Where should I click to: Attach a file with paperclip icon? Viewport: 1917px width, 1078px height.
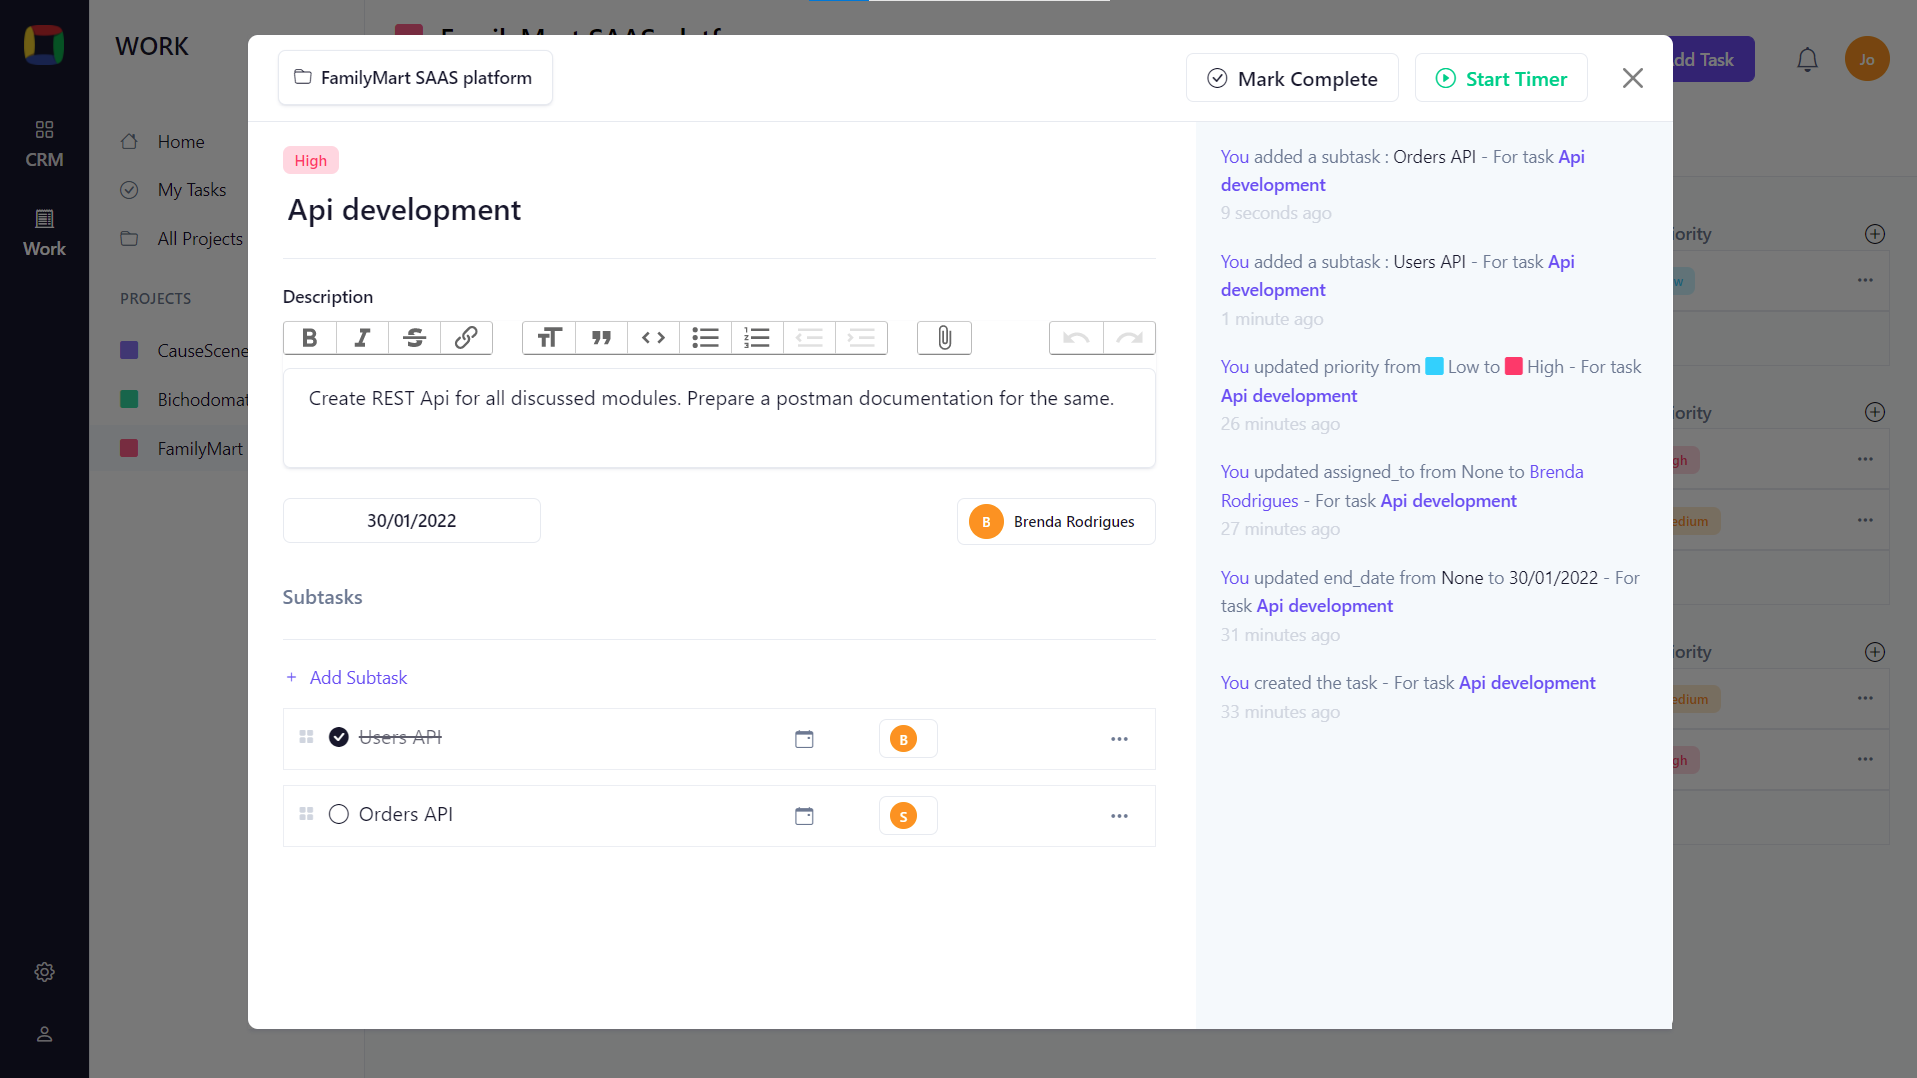[x=944, y=338]
